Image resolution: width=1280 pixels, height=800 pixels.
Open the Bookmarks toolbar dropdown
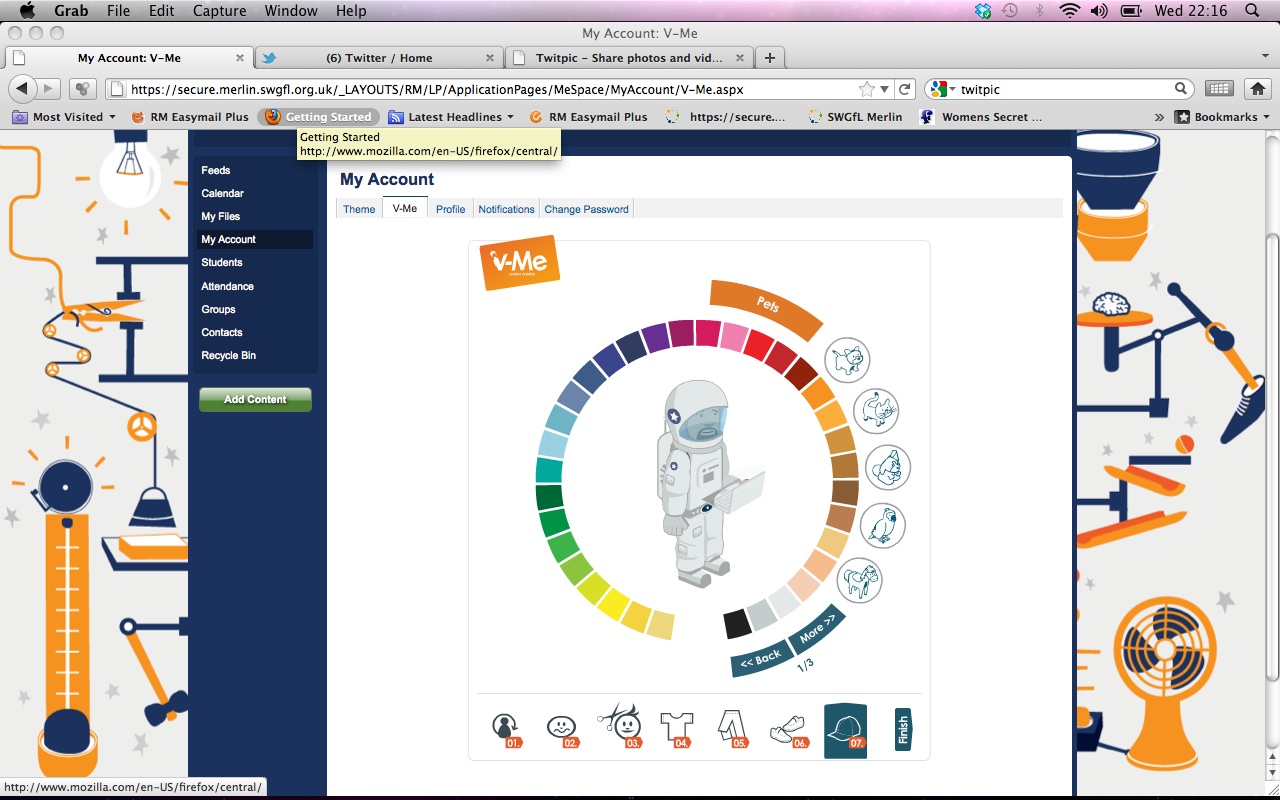1222,117
